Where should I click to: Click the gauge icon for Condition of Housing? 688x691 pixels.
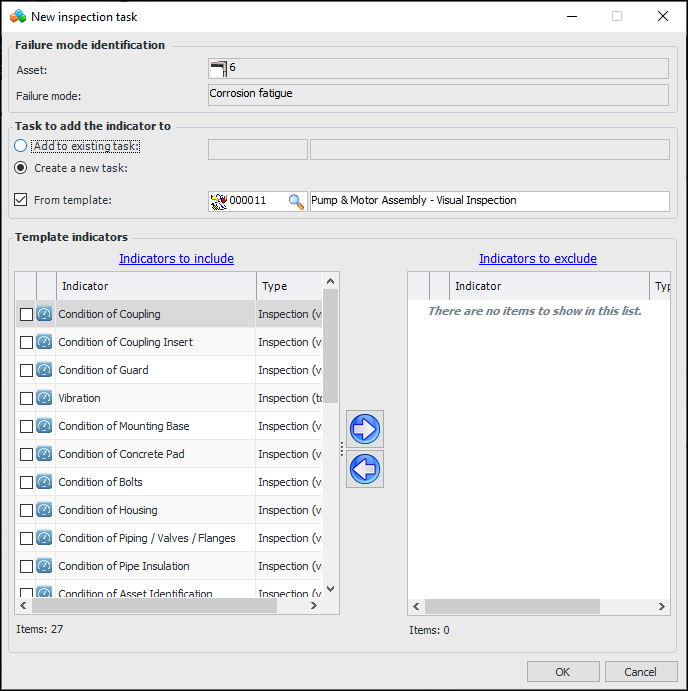(x=44, y=510)
